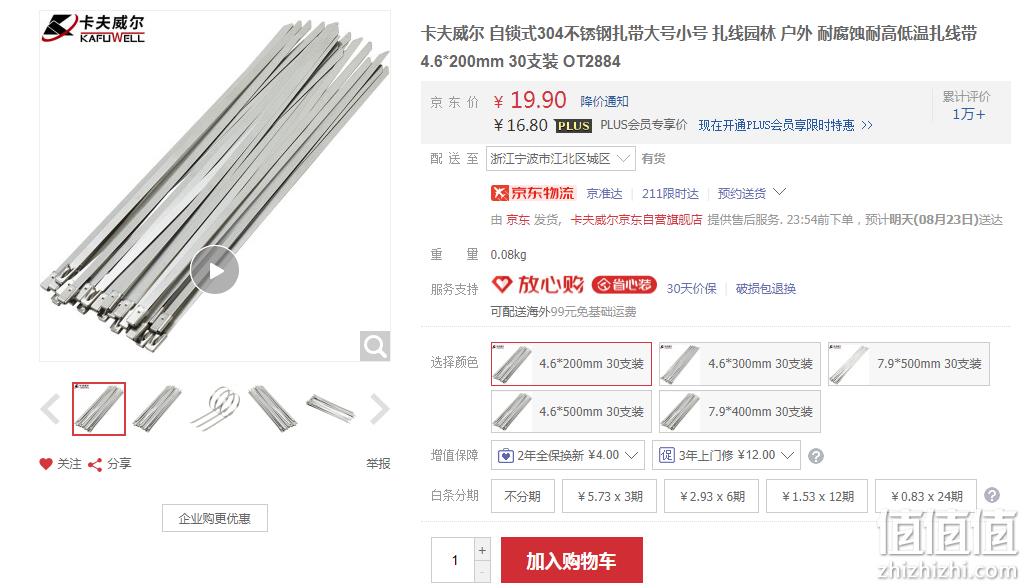Click the 分享 share icon

pyautogui.click(x=95, y=465)
